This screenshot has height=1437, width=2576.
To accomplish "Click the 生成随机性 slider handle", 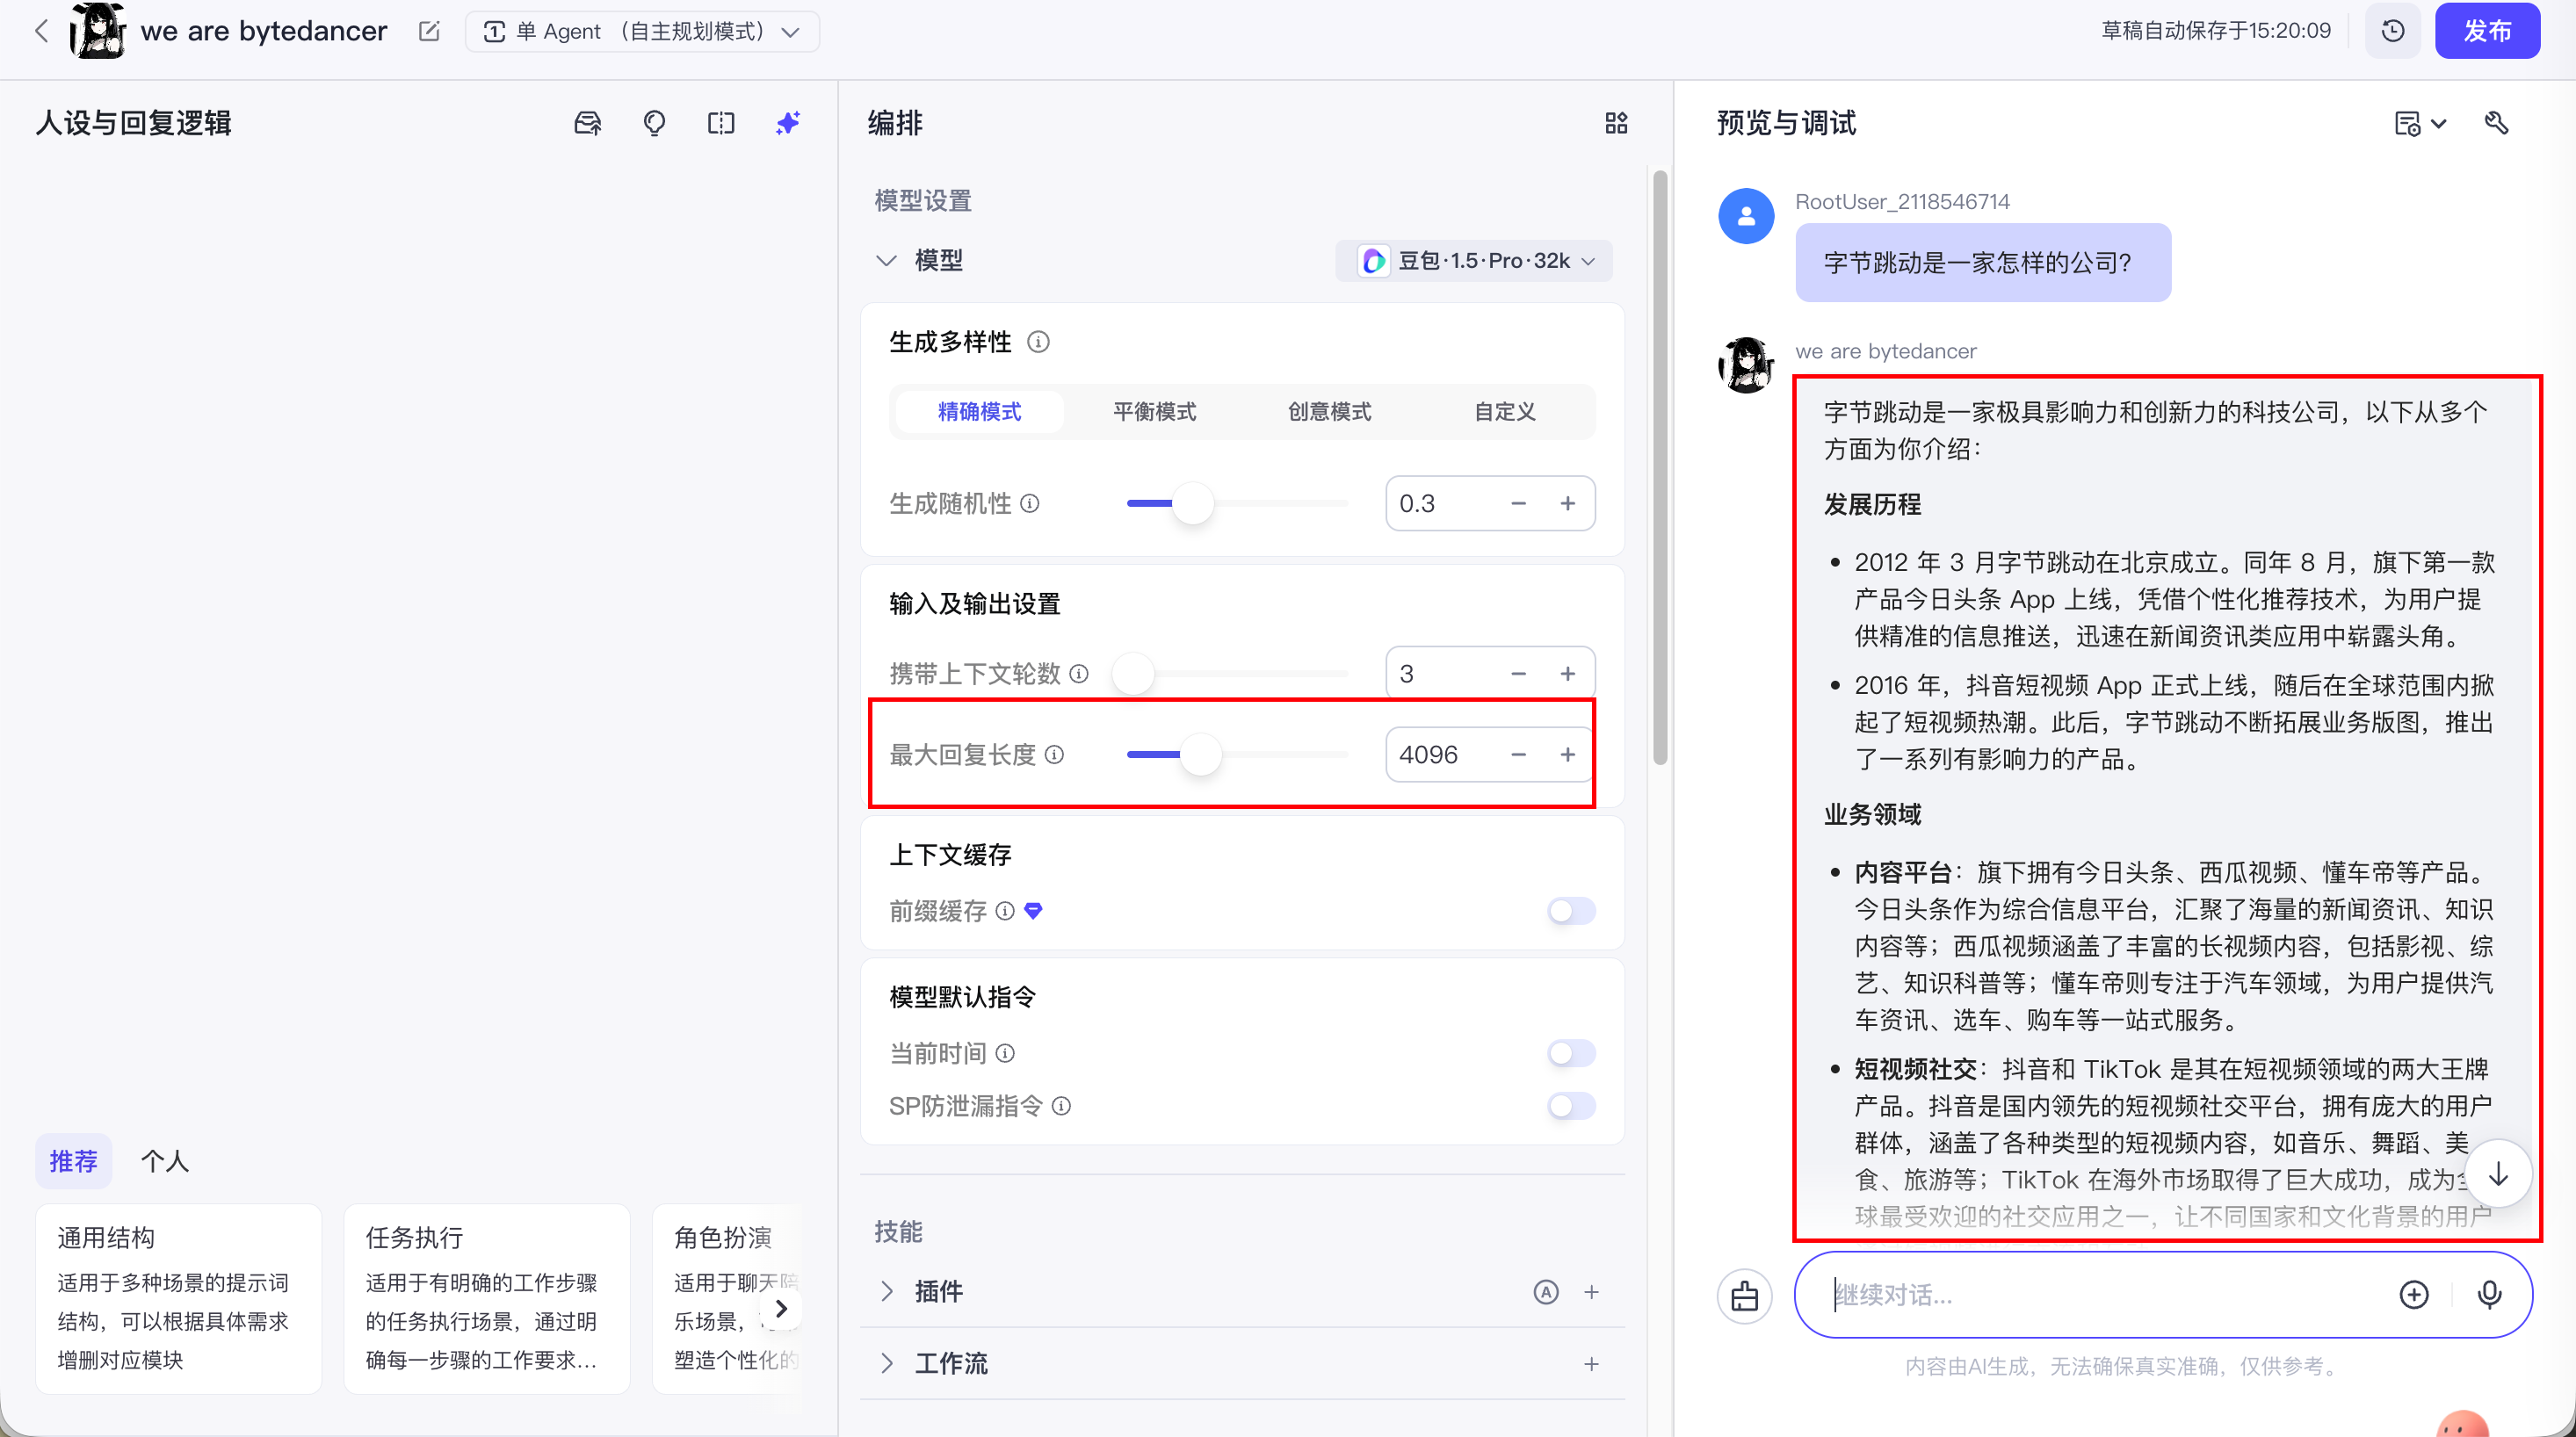I will click(1192, 503).
